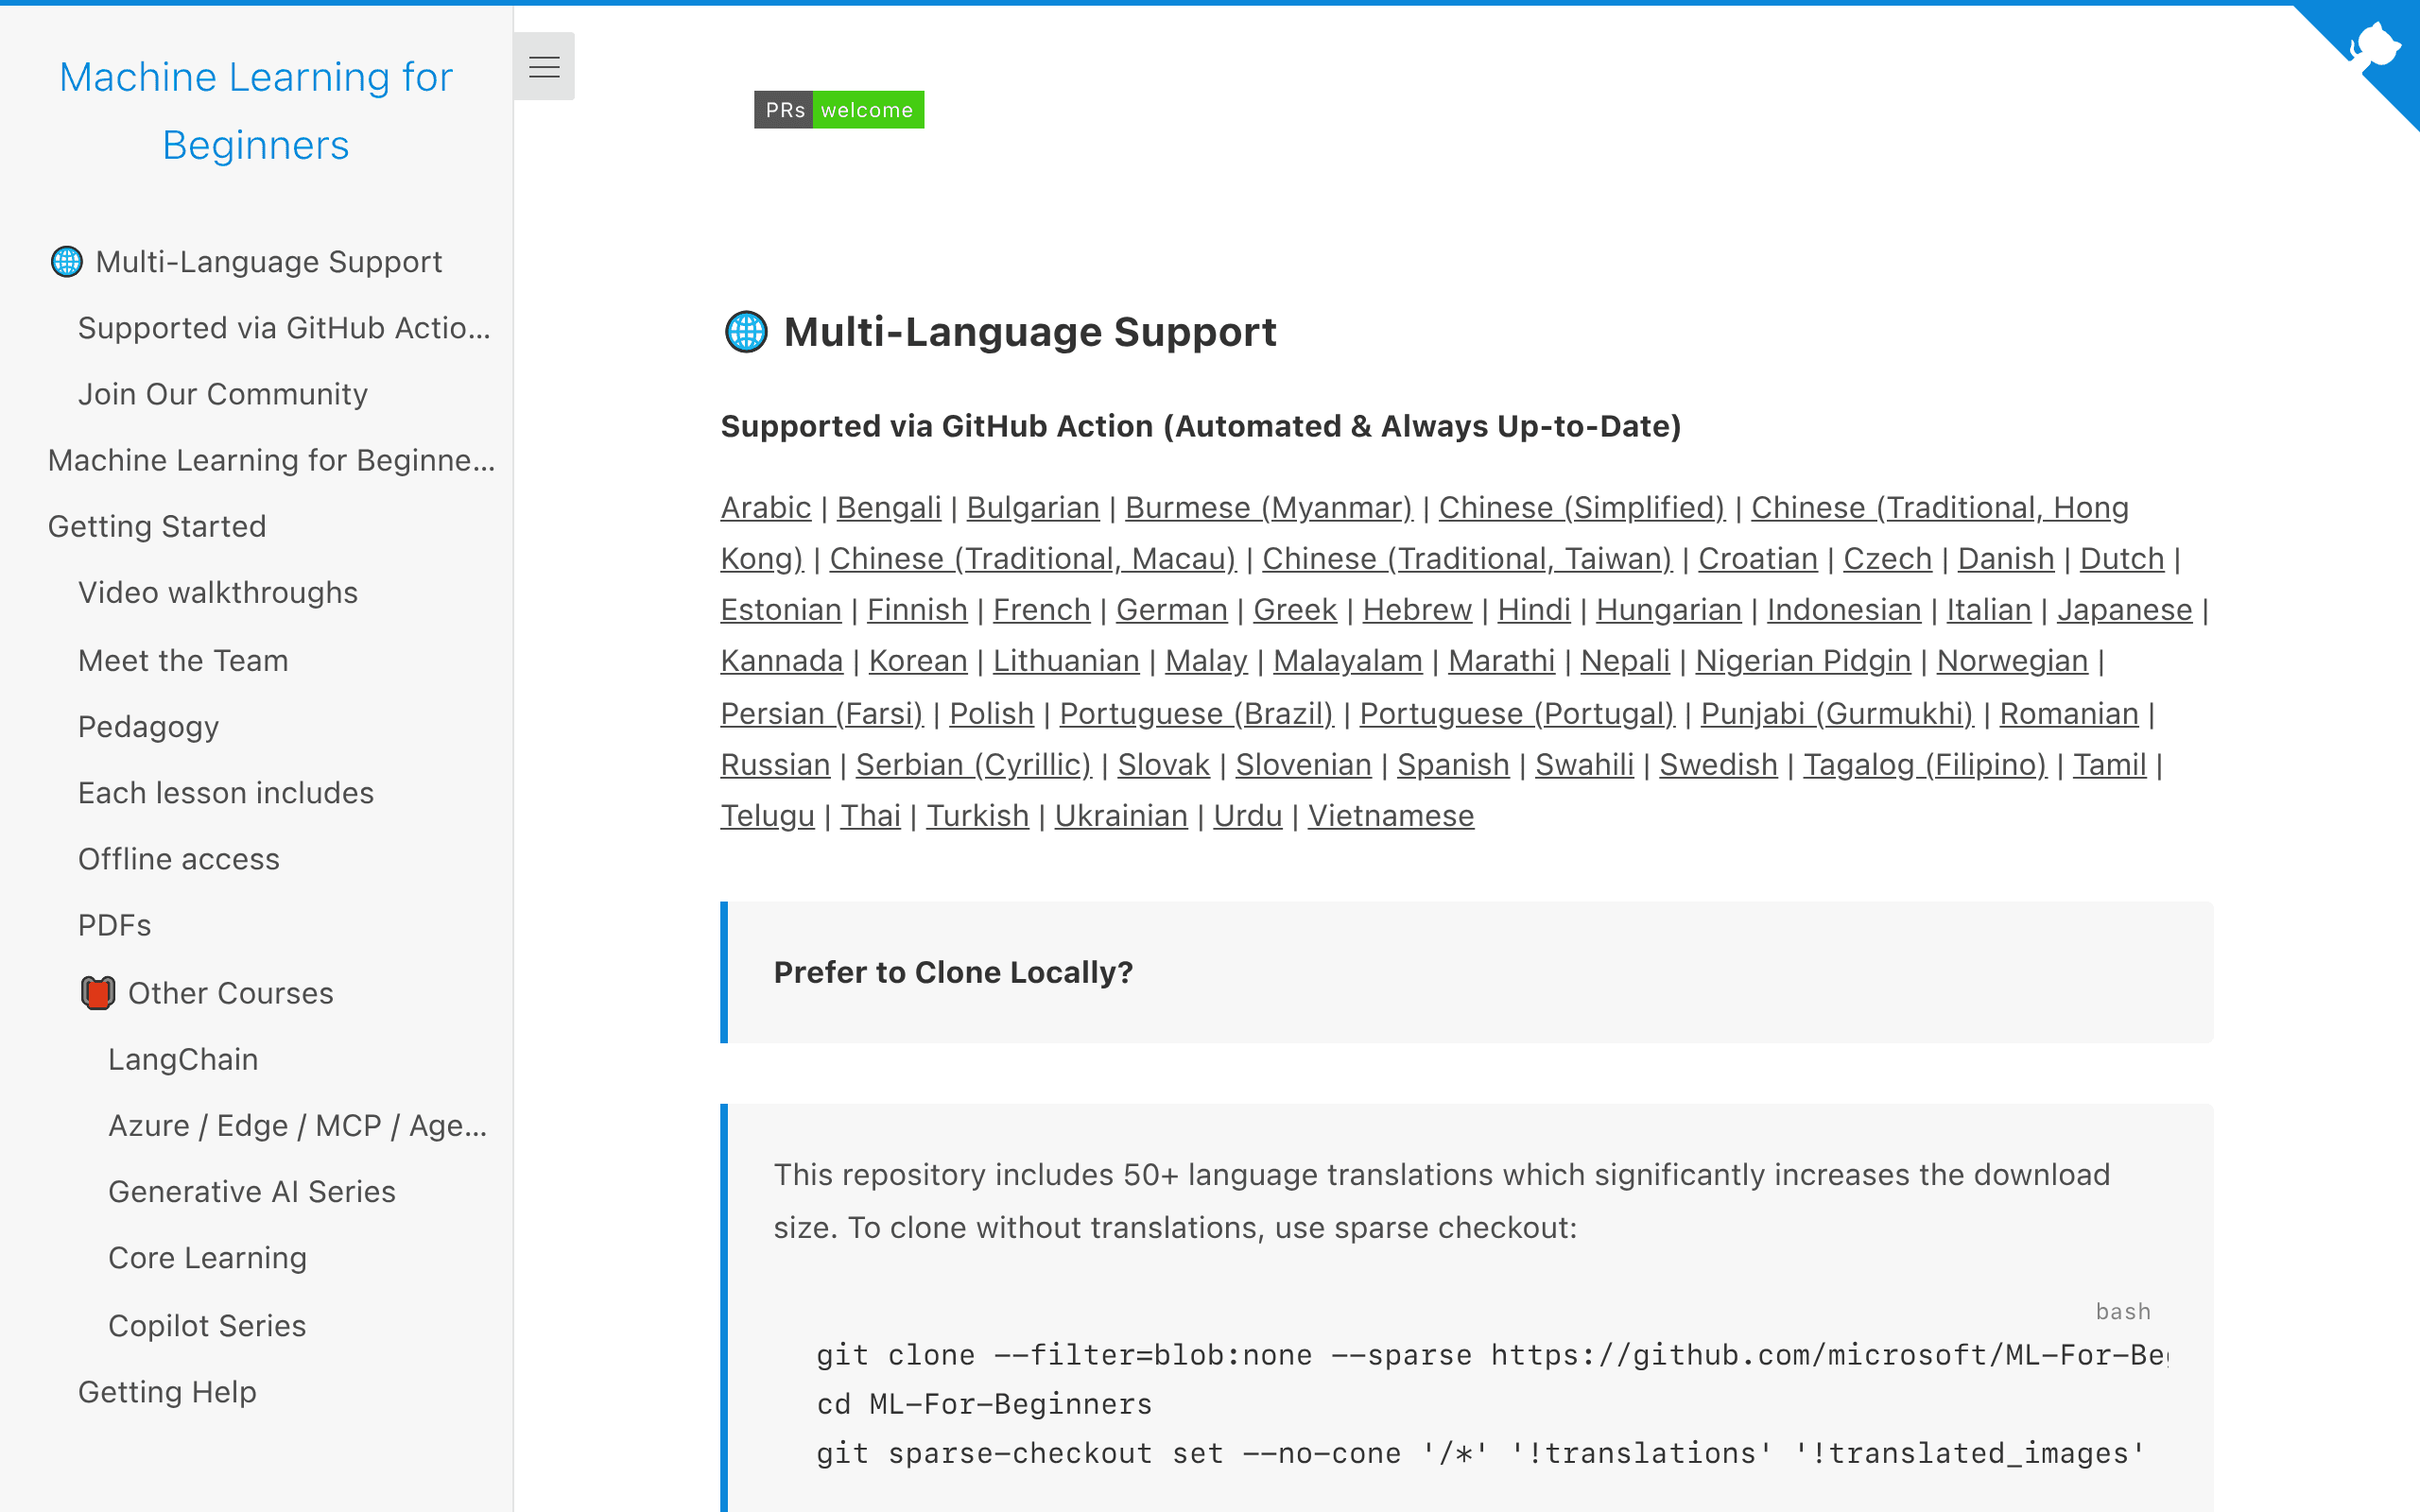Open the Korean translation link

tap(918, 660)
